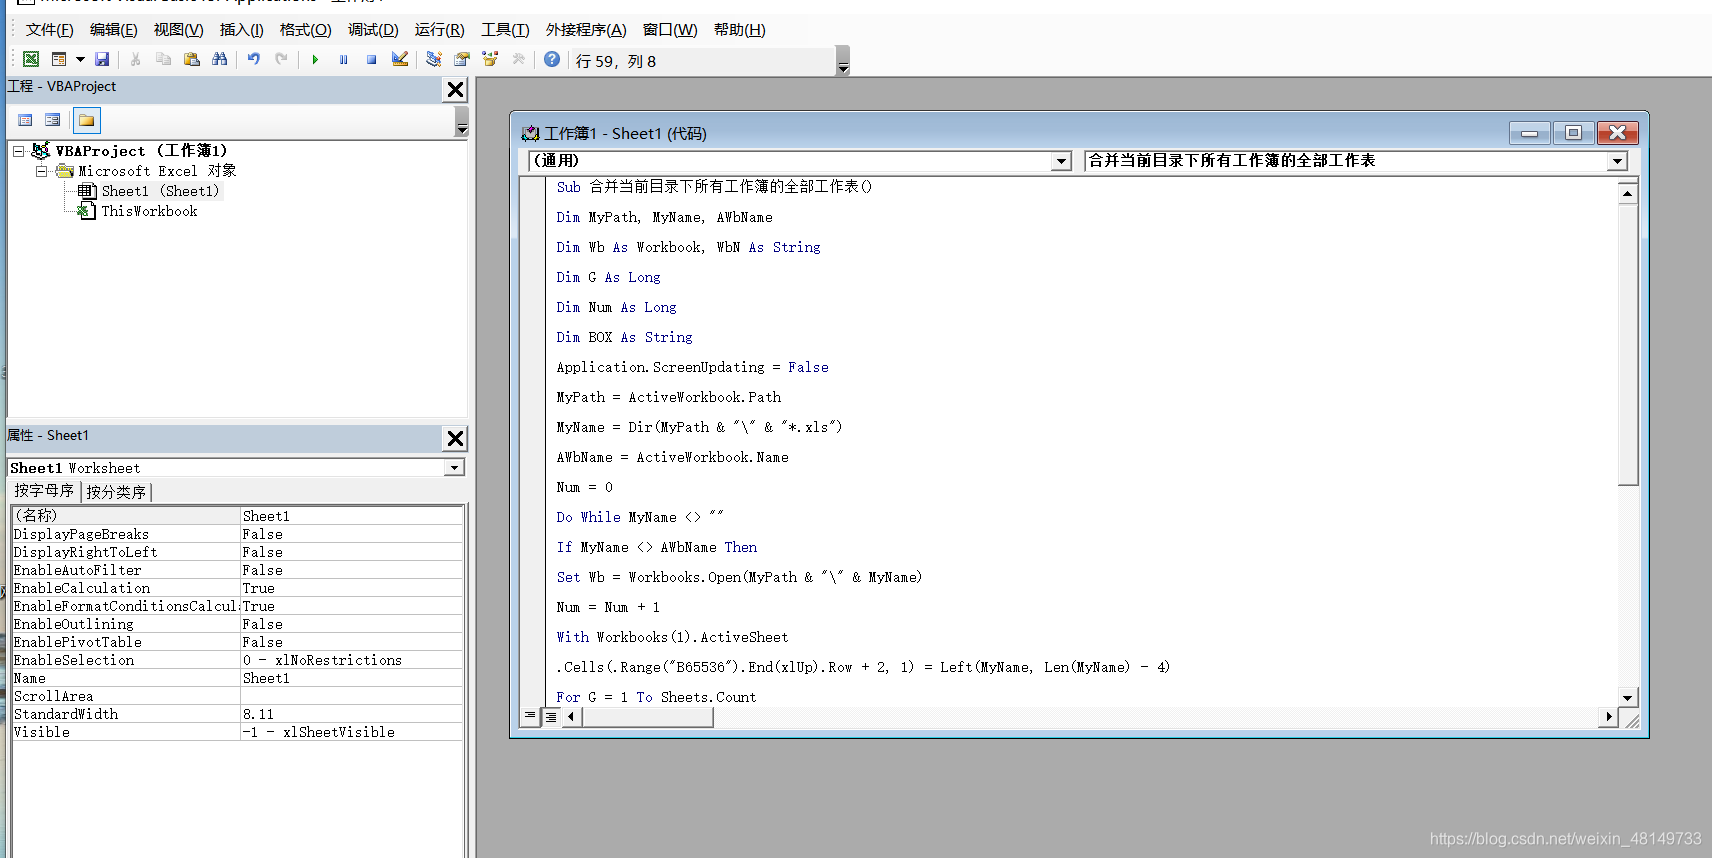Image resolution: width=1712 pixels, height=858 pixels.
Task: Click code window vertical scroll up arrow
Action: tap(1628, 193)
